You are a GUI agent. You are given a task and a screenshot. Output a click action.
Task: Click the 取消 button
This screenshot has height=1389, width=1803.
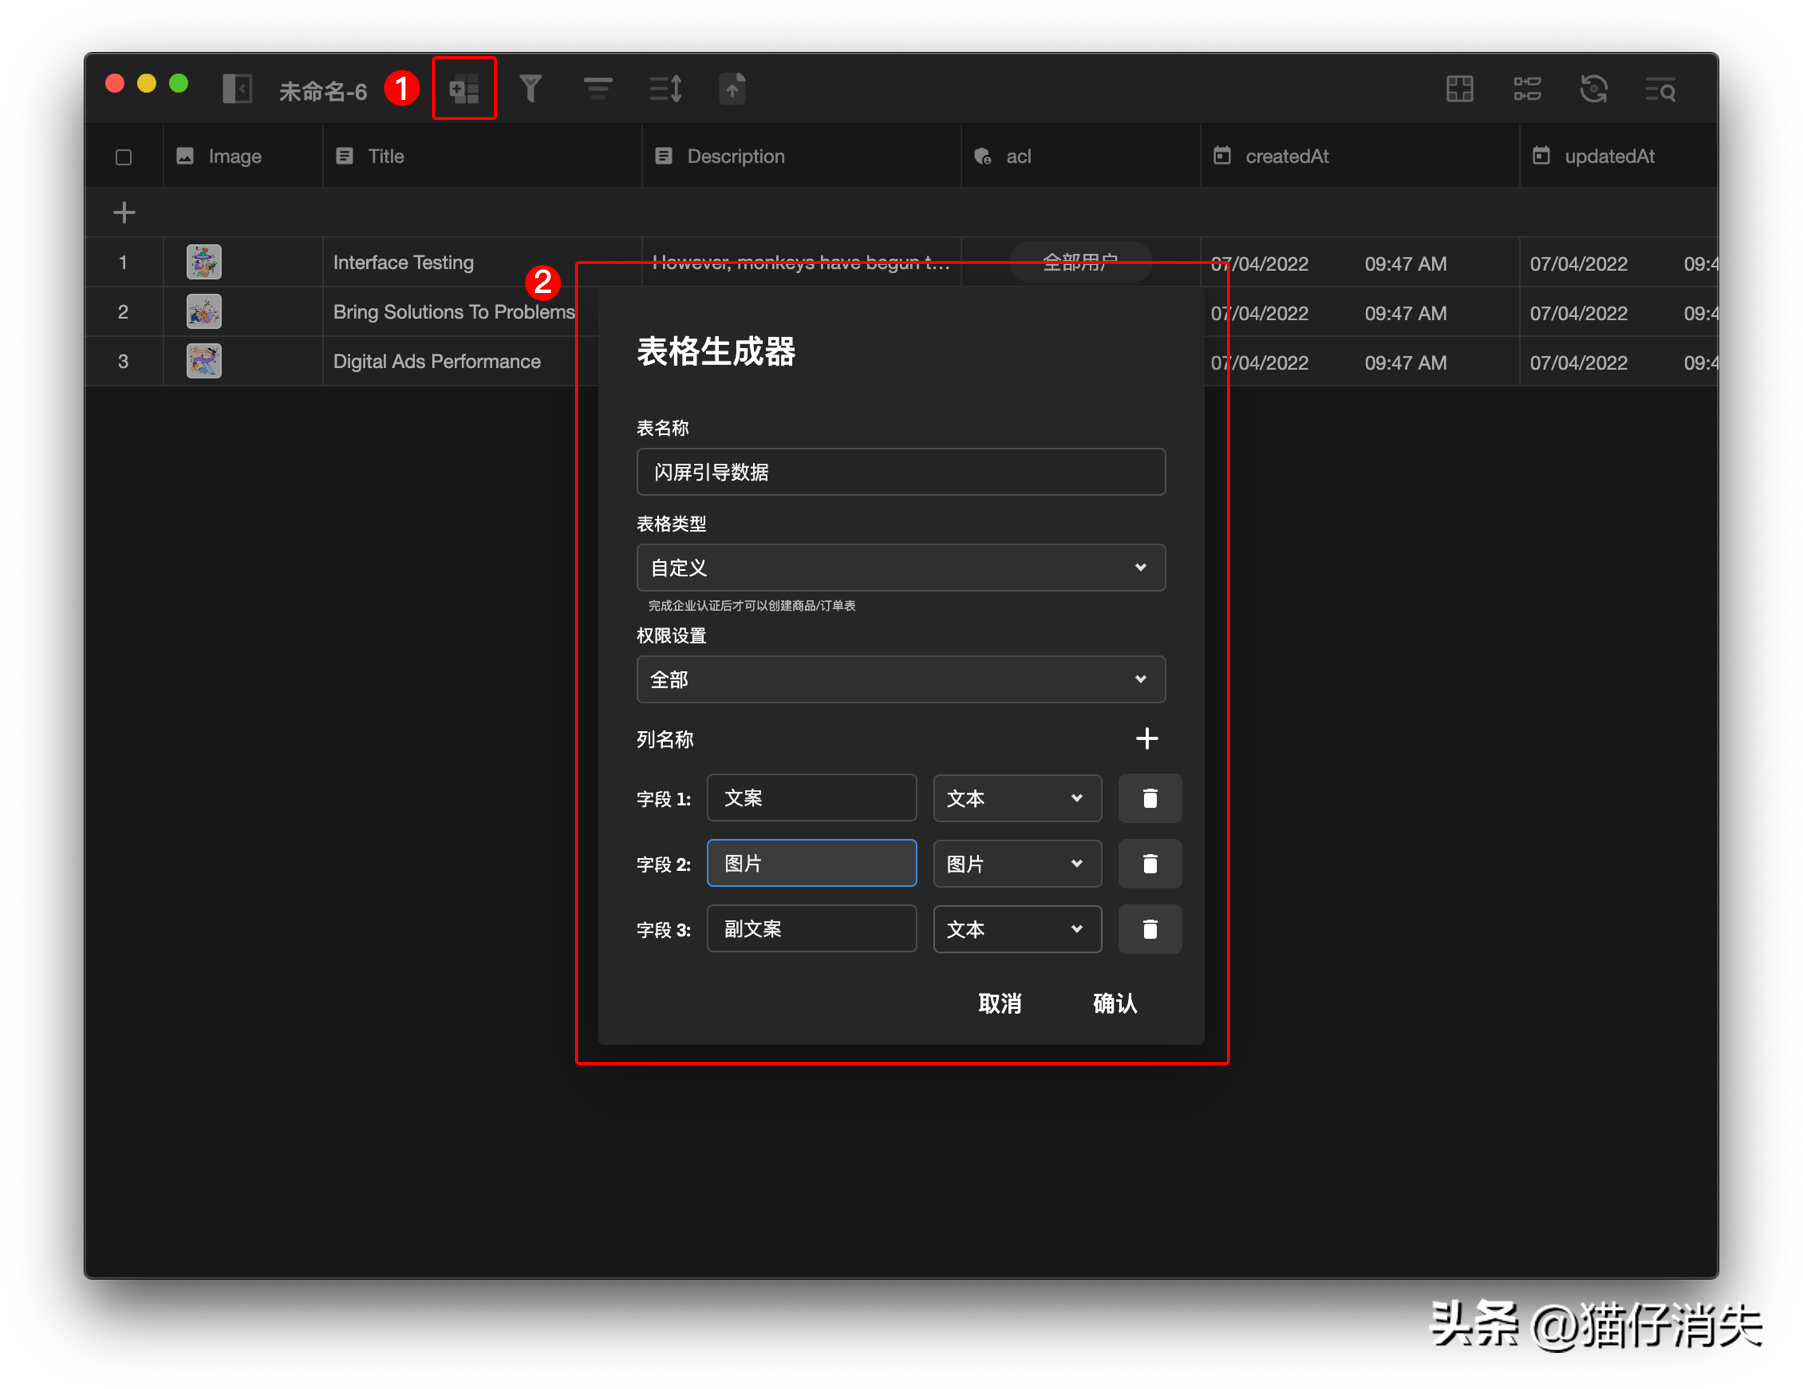click(x=1000, y=1003)
